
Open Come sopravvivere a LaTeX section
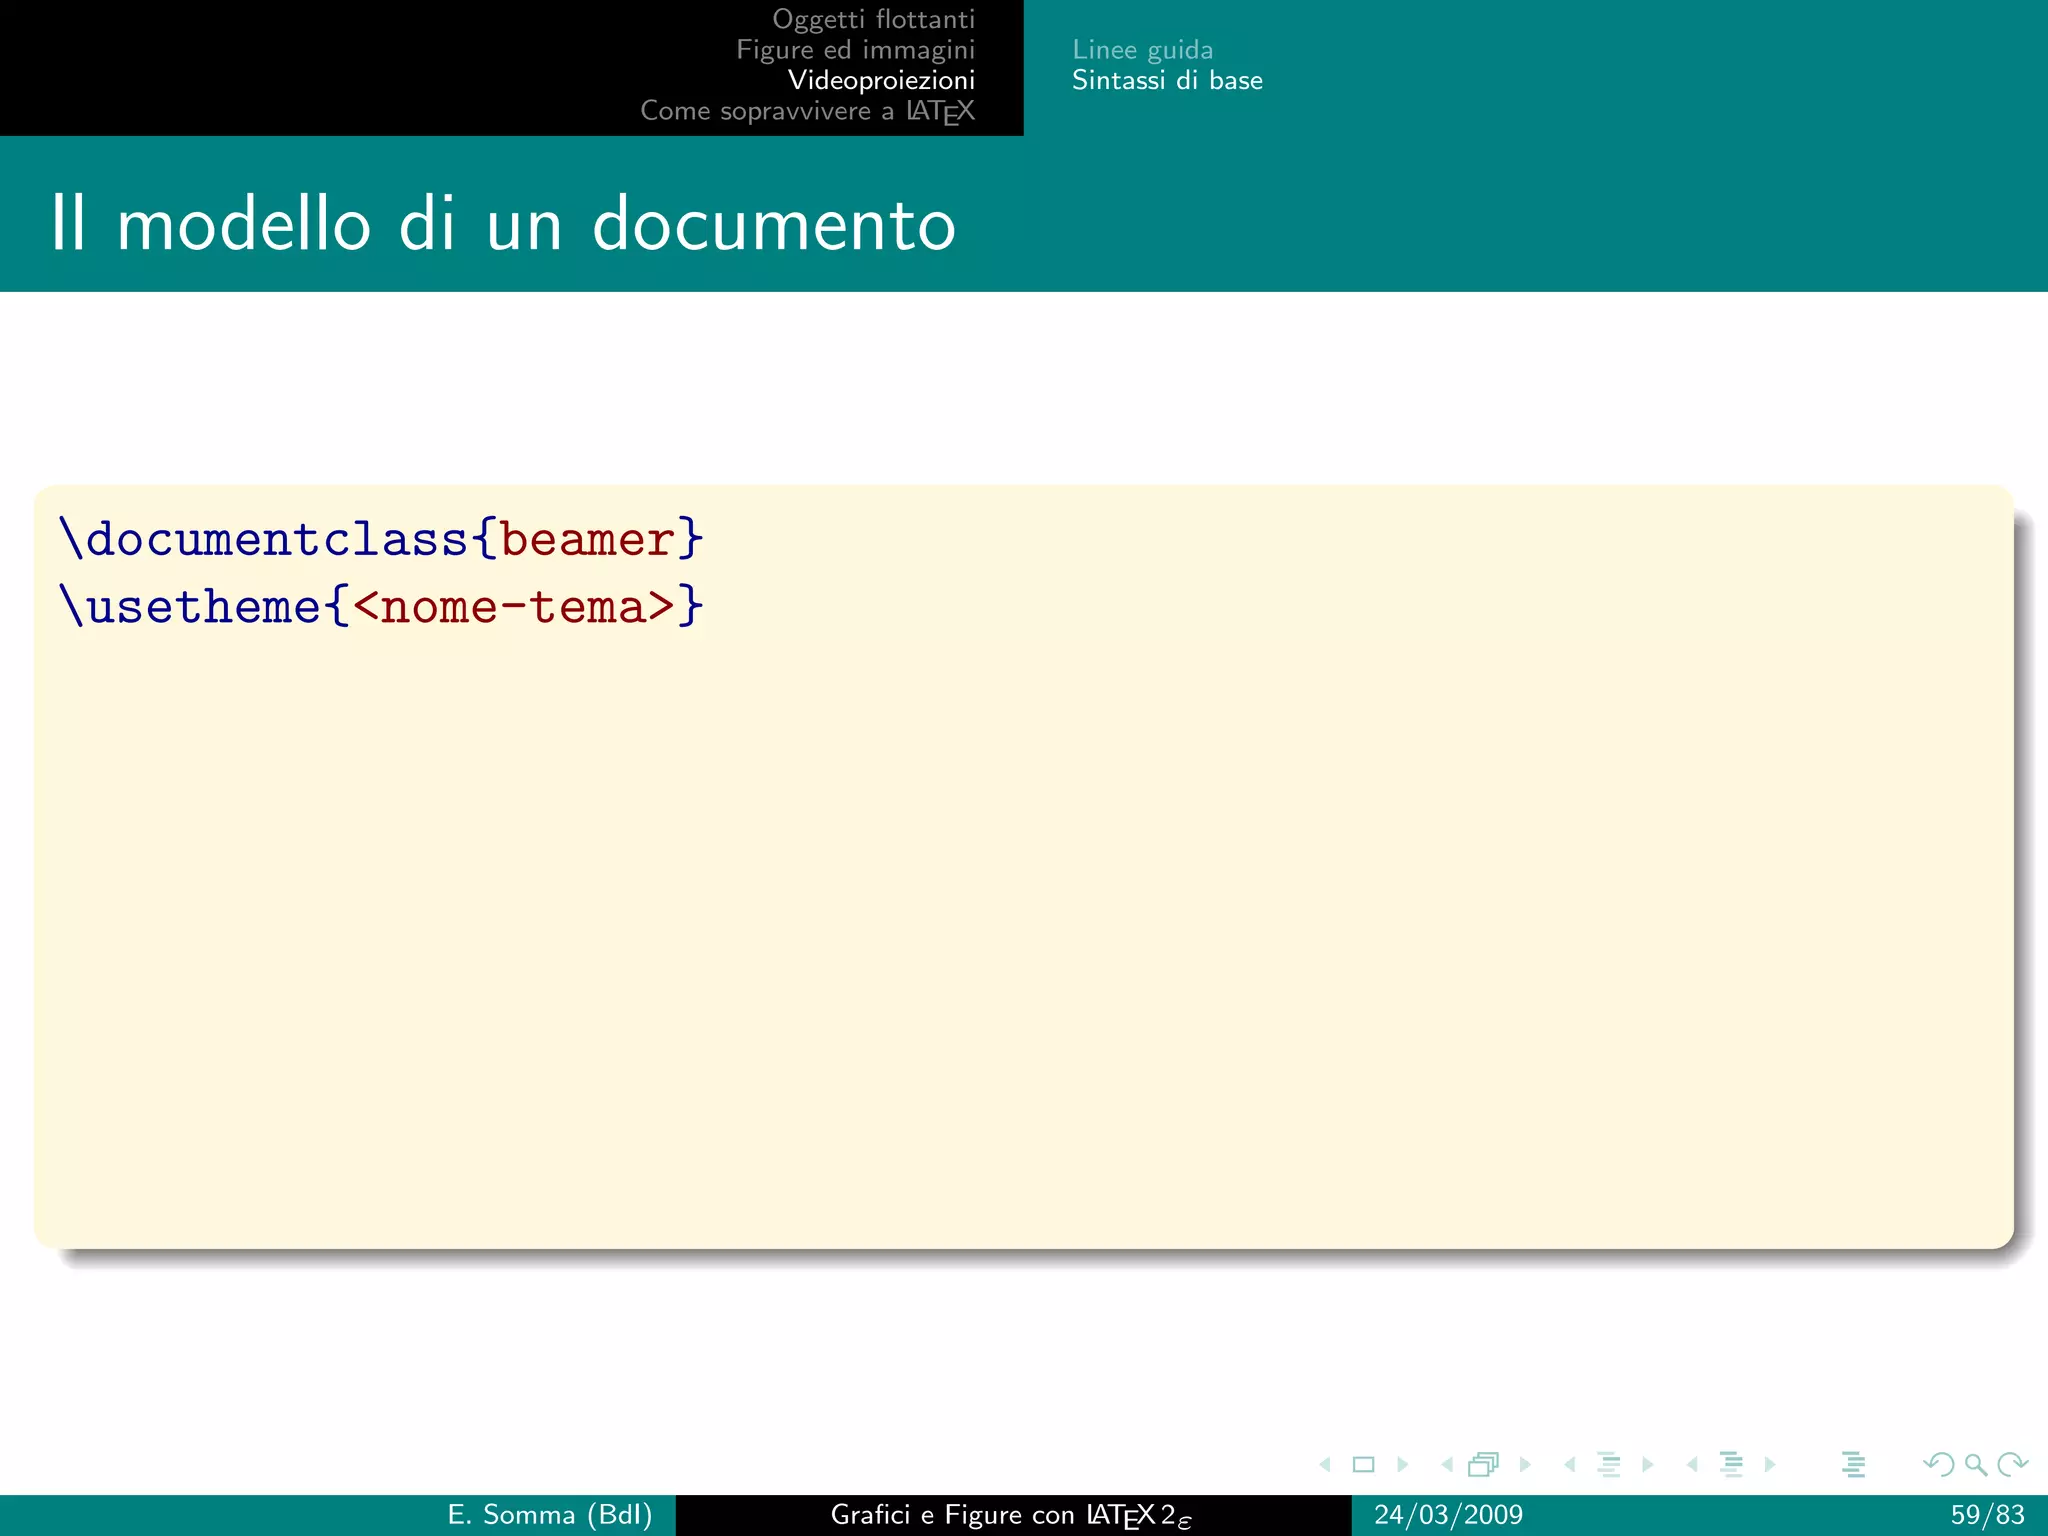click(x=808, y=111)
